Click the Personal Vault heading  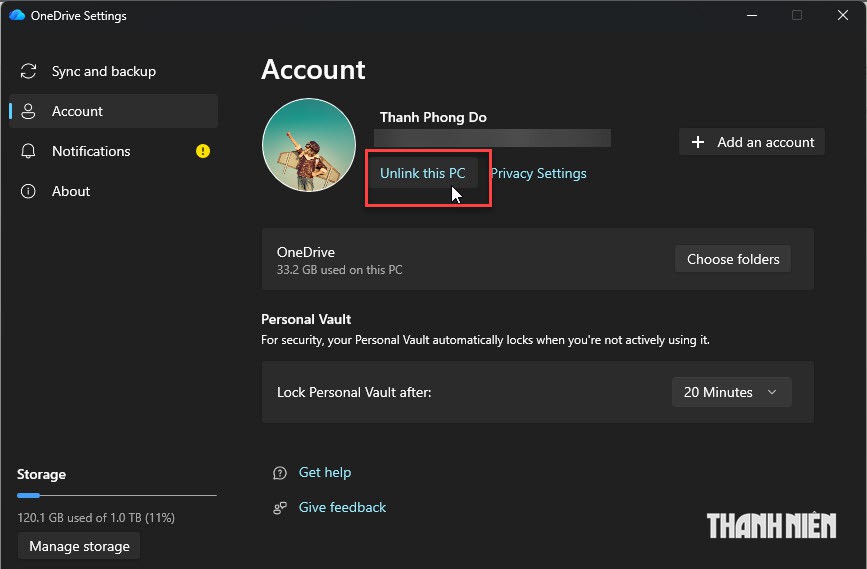(306, 319)
